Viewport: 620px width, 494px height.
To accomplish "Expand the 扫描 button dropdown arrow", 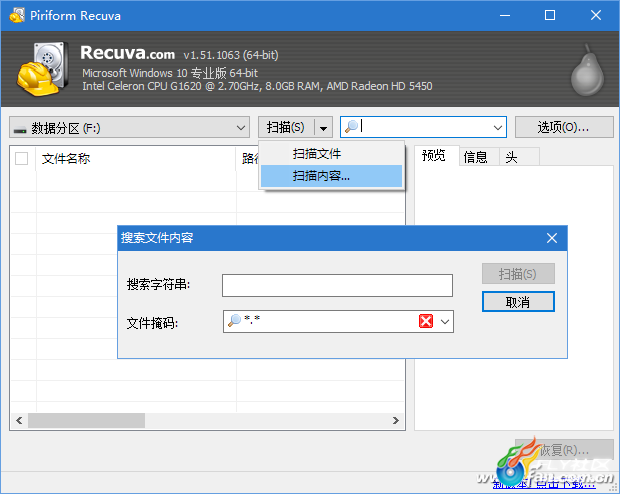I will pos(323,128).
